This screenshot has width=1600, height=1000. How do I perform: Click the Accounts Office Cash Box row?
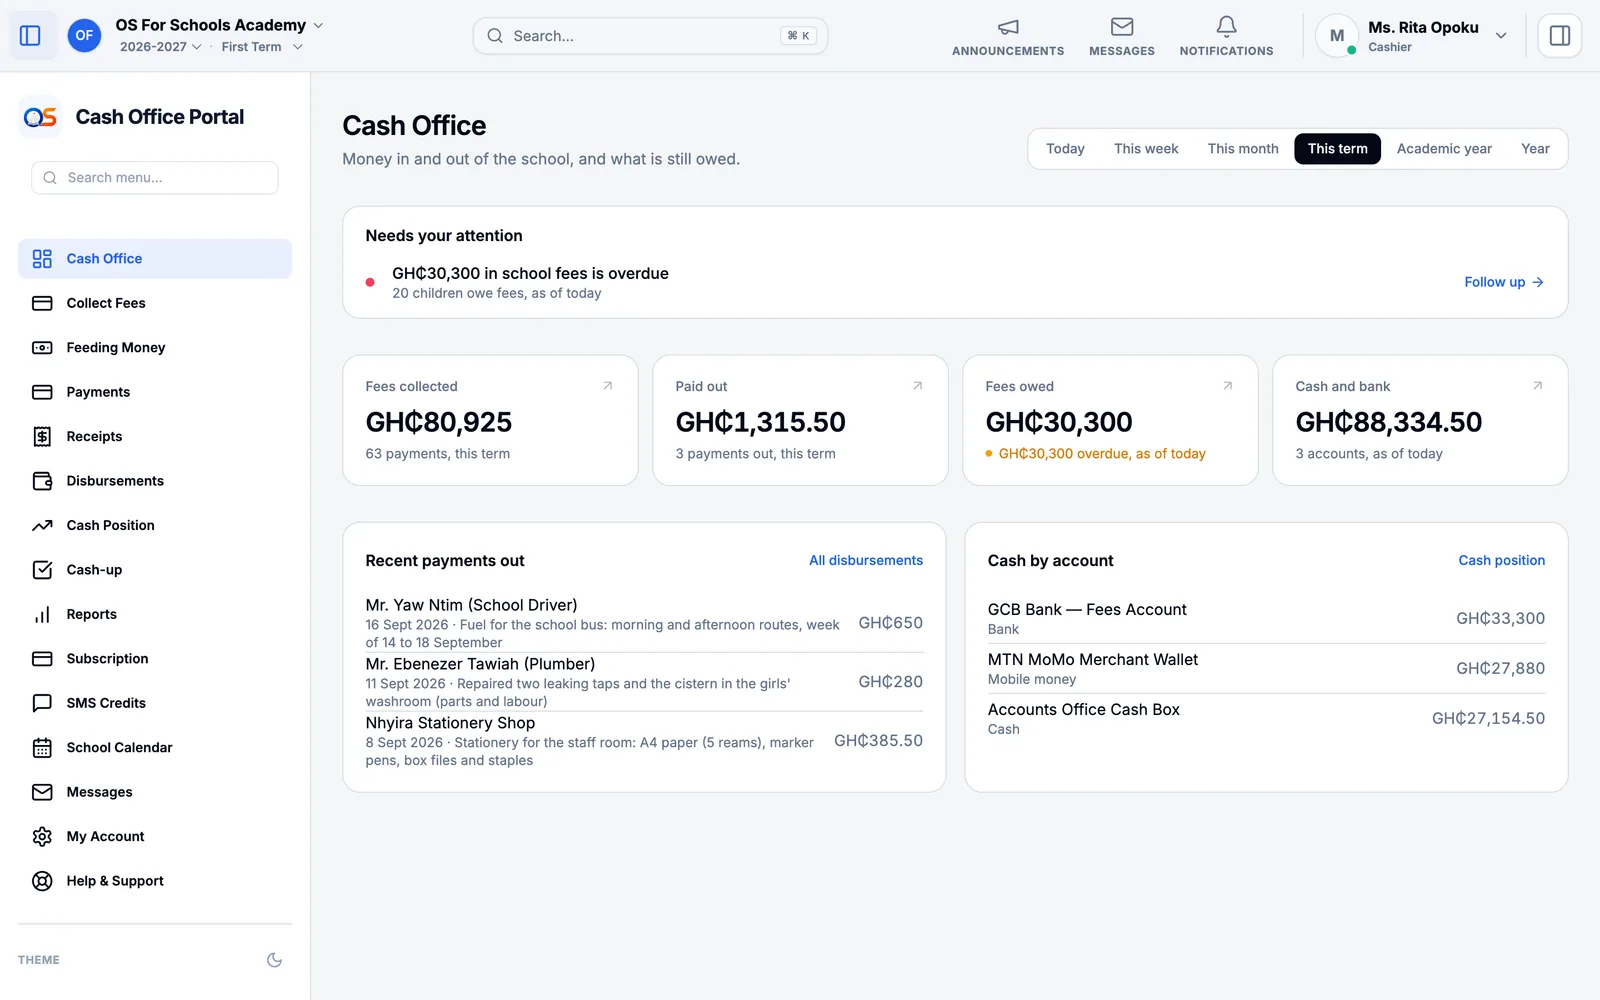1266,719
